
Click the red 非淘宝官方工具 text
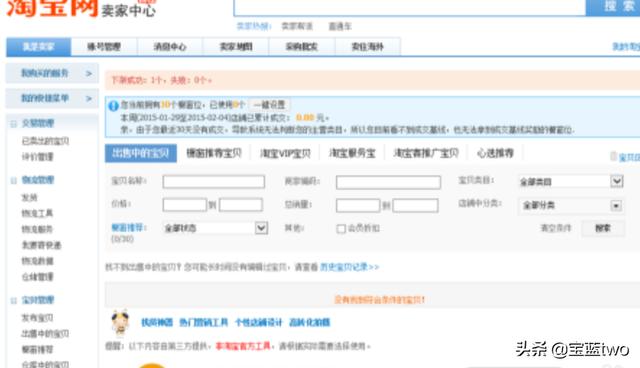(243, 346)
